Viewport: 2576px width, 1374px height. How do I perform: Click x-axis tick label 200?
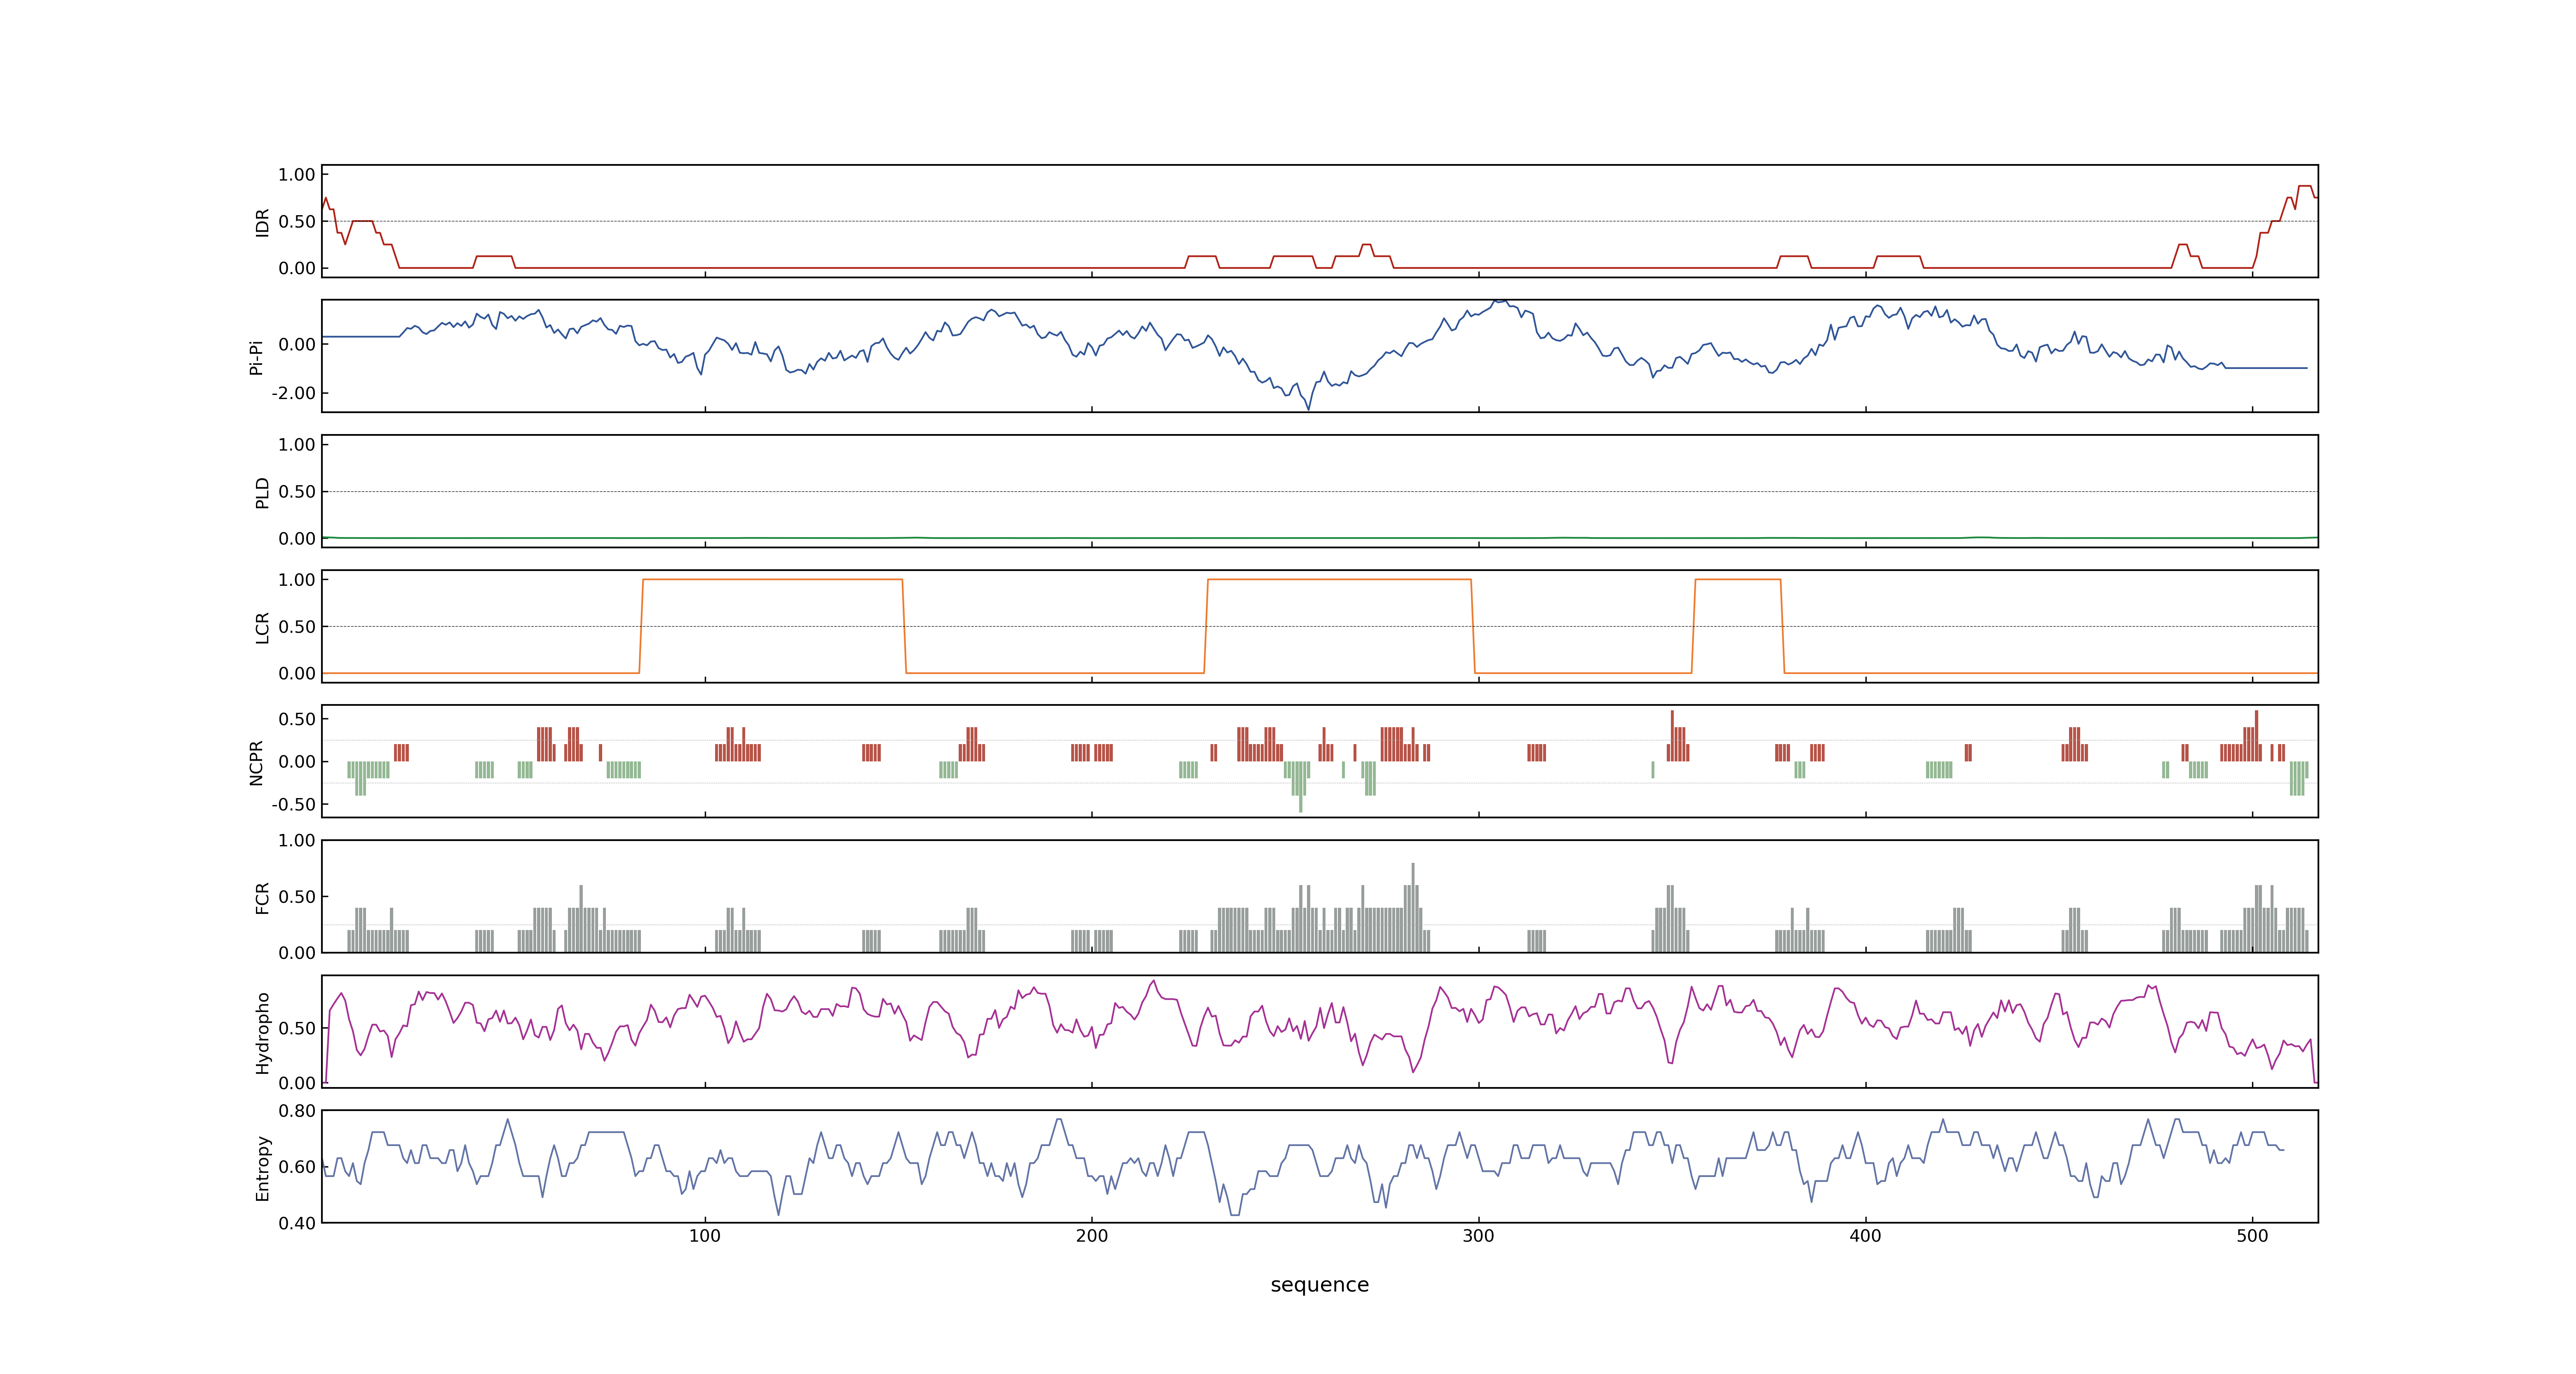1091,1236
